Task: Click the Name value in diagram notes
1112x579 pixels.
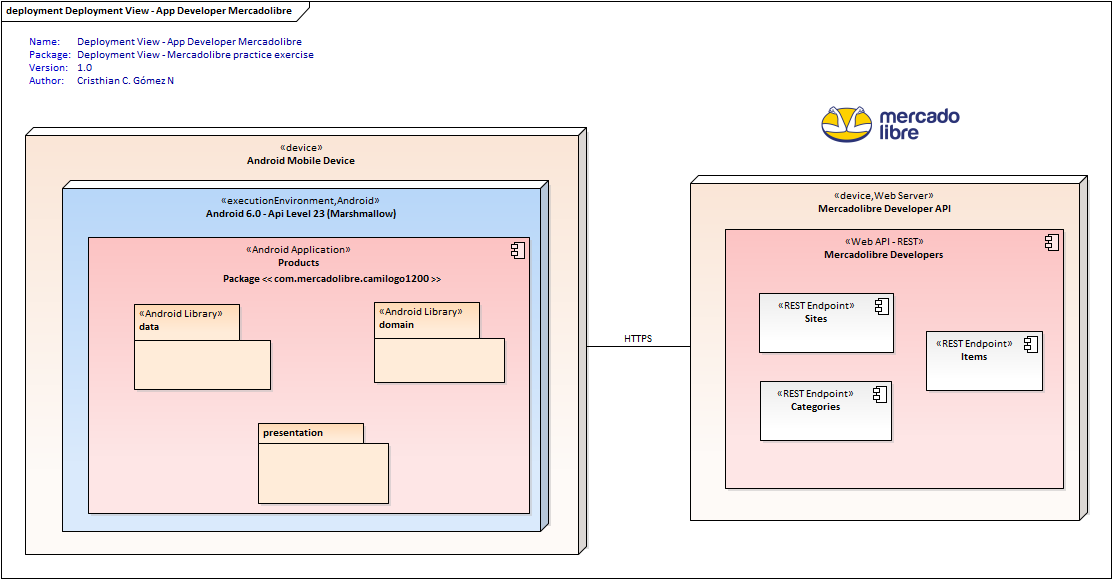Action: point(189,42)
